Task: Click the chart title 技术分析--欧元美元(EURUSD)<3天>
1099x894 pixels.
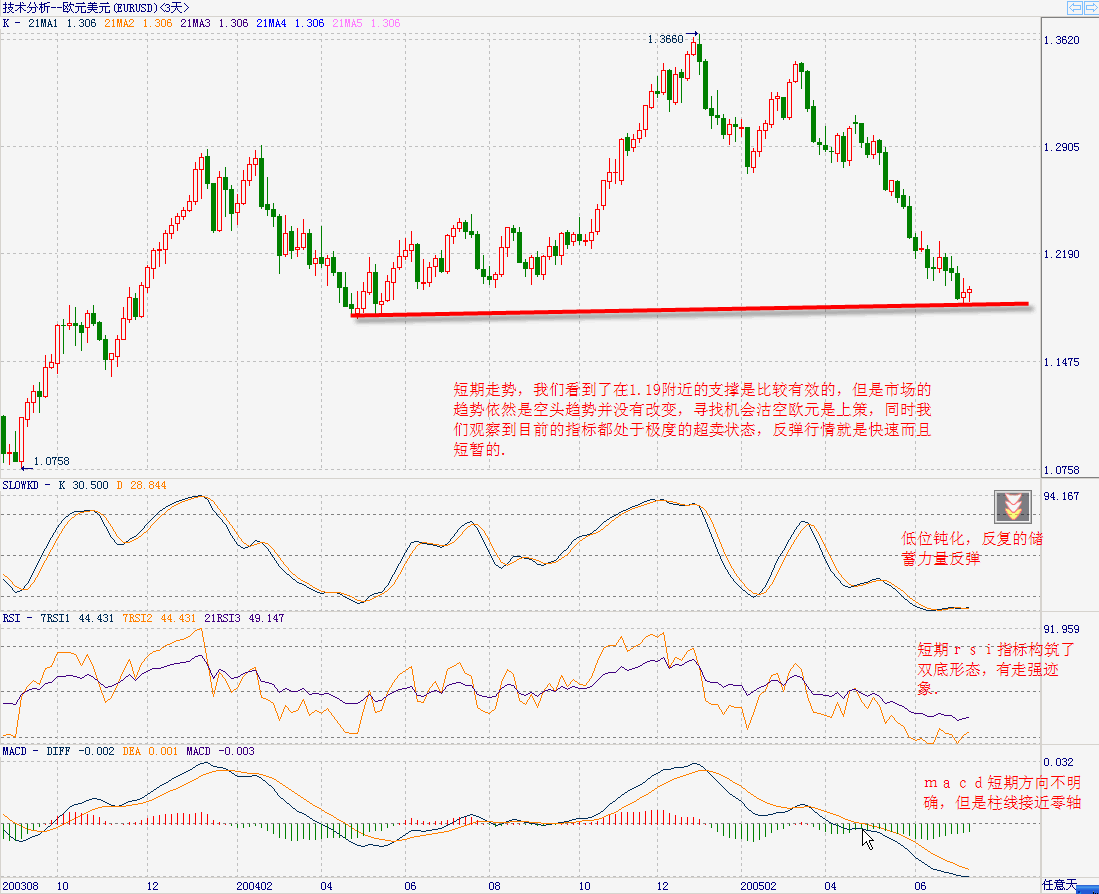Action: coord(96,8)
